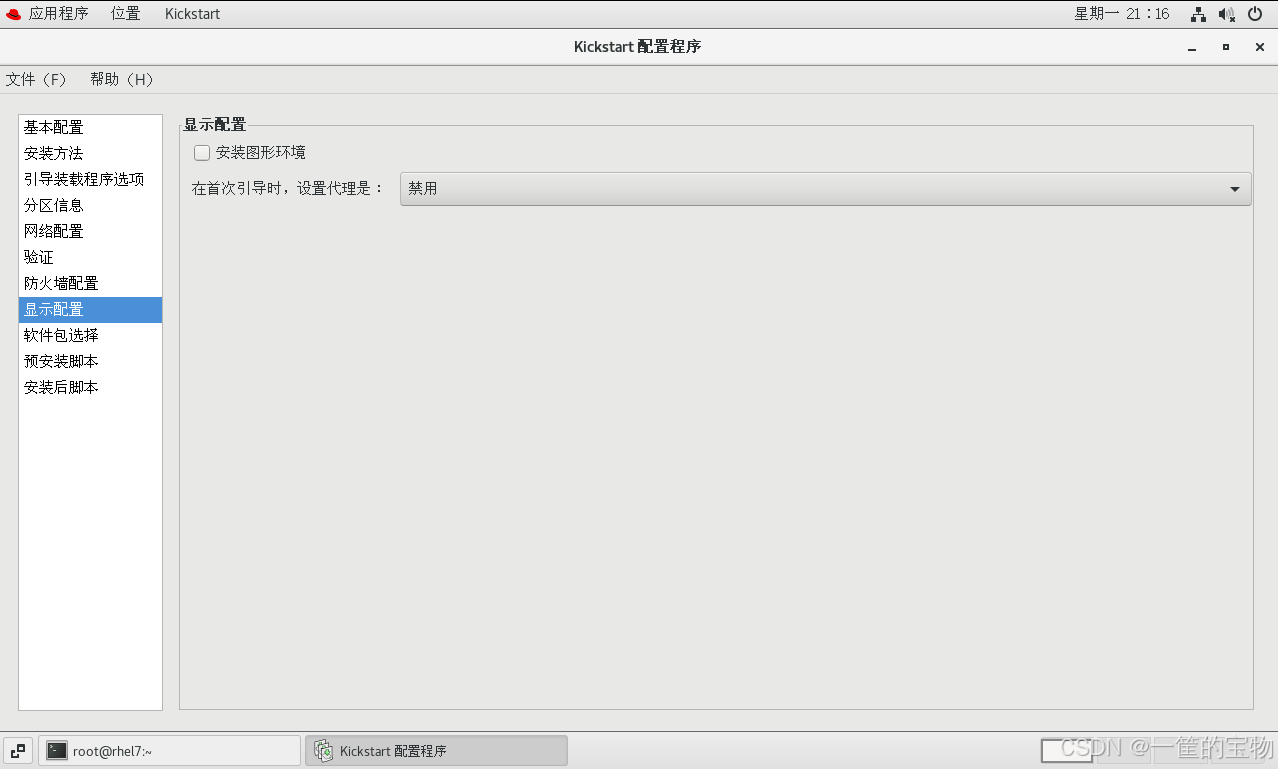Click the show desktop icon in taskbar
This screenshot has width=1278, height=769.
tap(18, 750)
